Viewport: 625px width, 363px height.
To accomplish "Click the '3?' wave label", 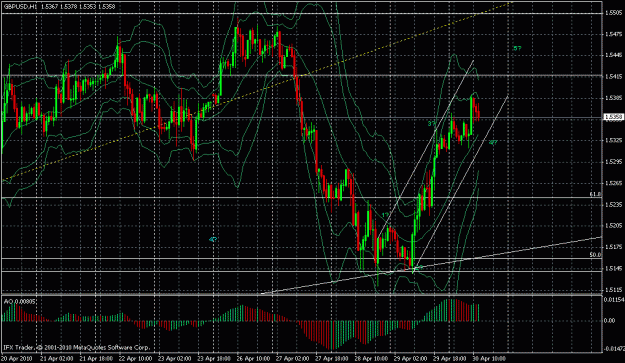I will click(432, 124).
